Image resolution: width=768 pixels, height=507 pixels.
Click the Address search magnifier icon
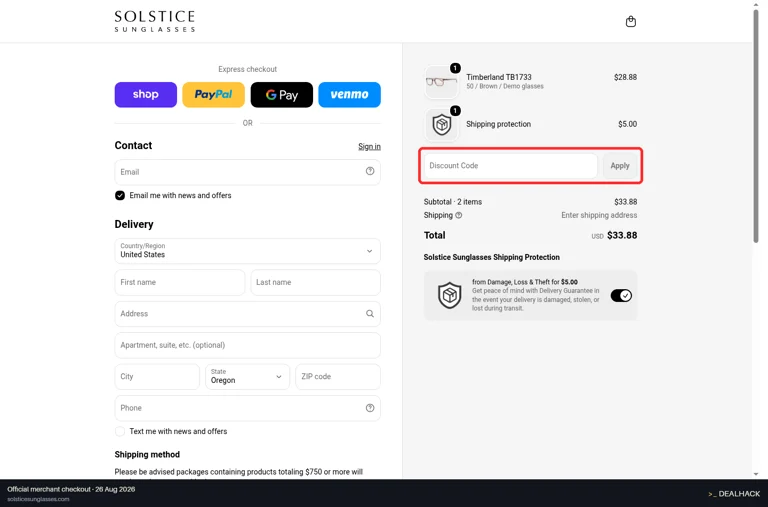pyautogui.click(x=370, y=314)
